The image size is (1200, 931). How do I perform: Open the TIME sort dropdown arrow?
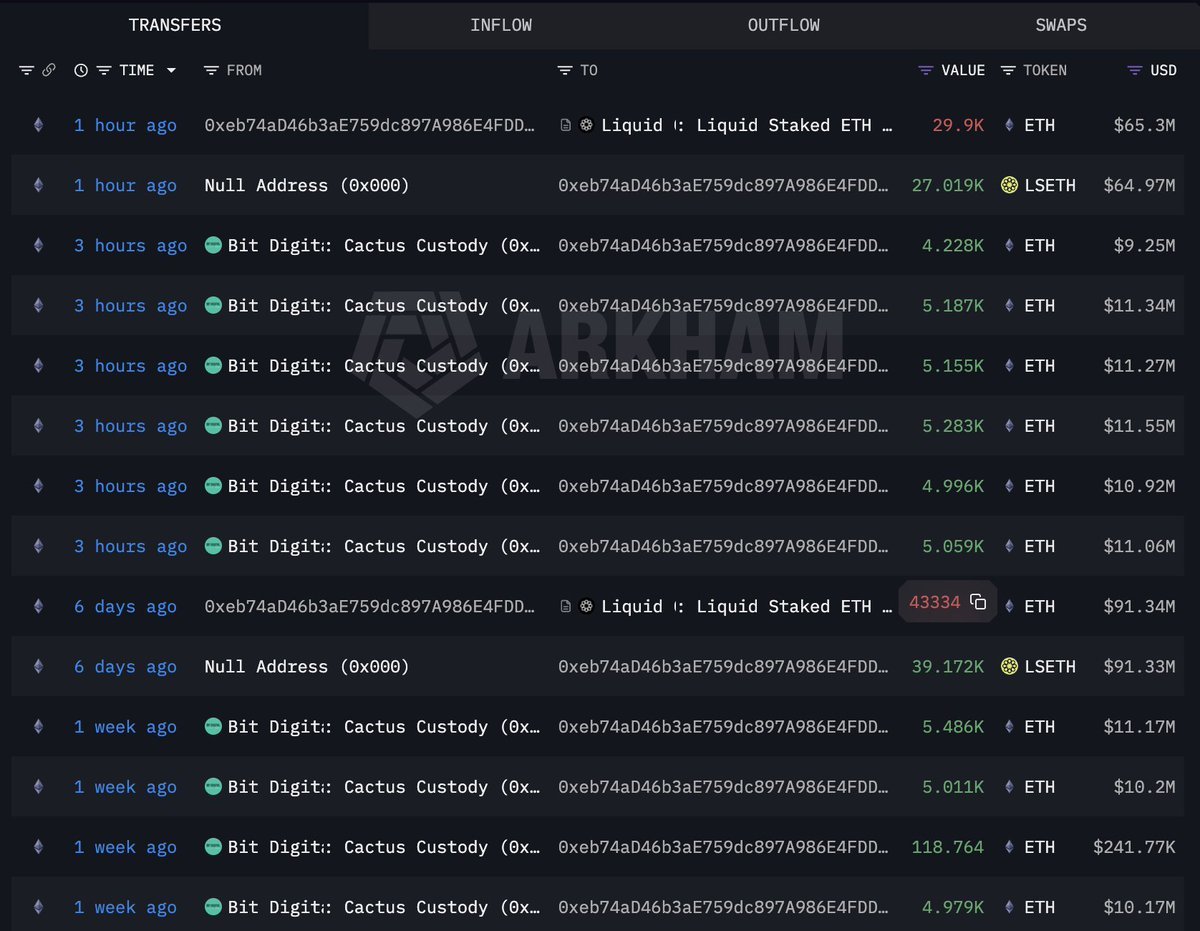[x=170, y=70]
